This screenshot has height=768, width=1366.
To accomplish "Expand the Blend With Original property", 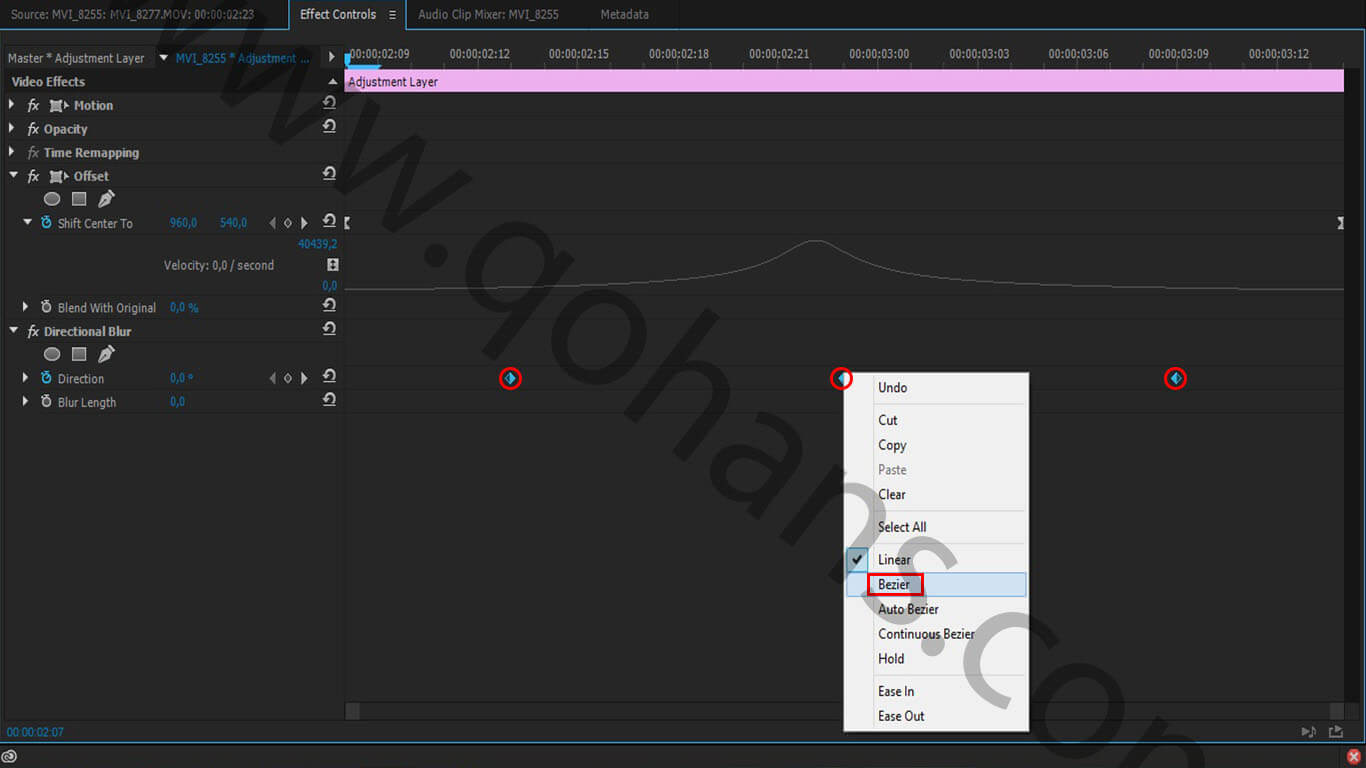I will tap(24, 307).
